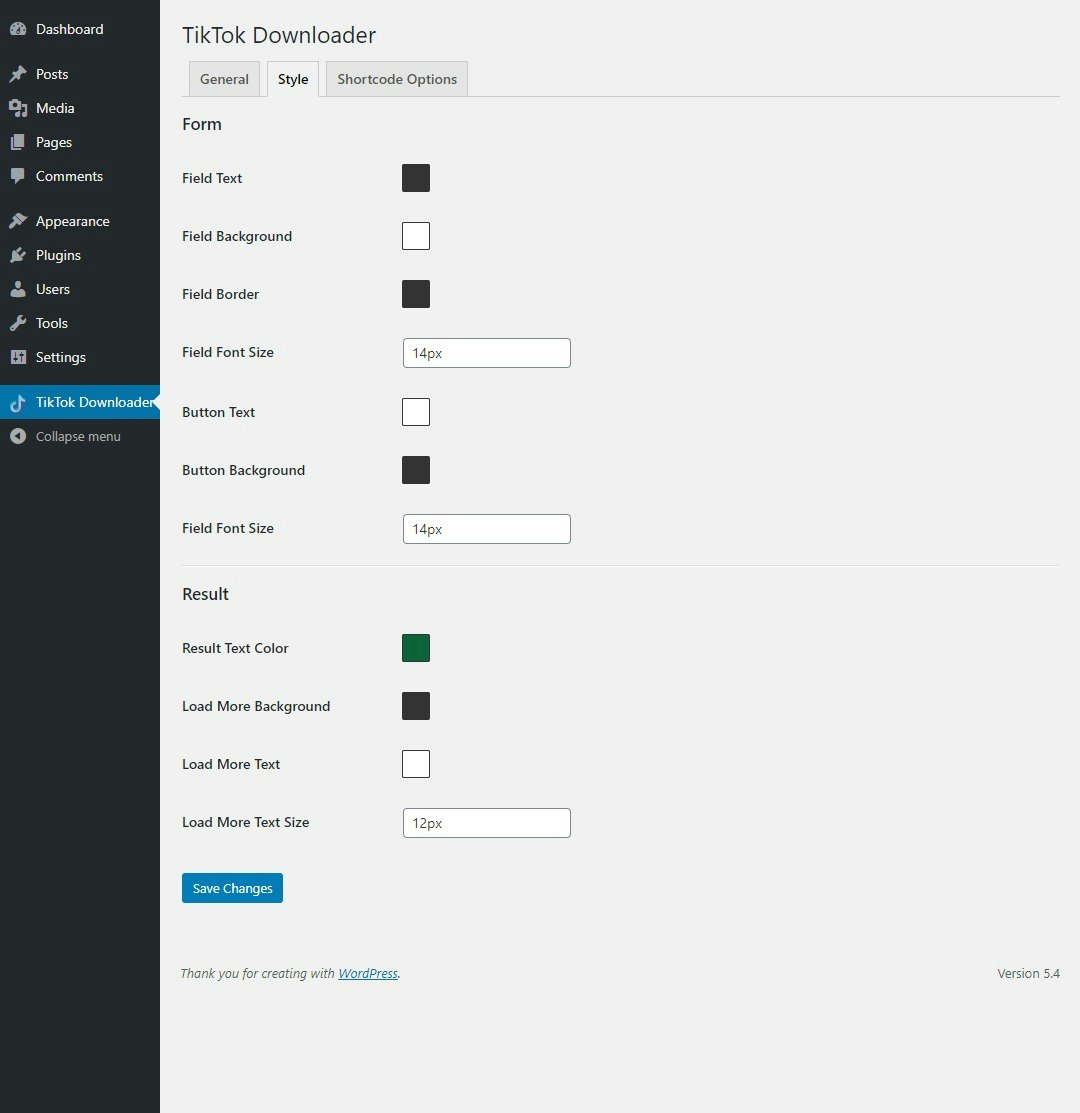Collapse the admin sidebar menu

click(79, 437)
